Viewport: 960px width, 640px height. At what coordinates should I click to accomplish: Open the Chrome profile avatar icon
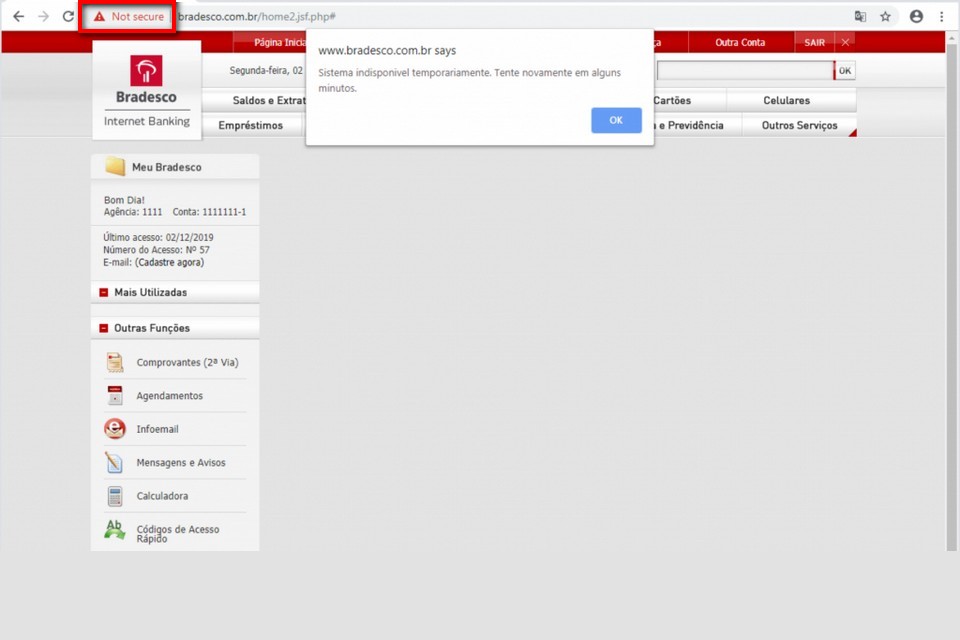point(916,17)
